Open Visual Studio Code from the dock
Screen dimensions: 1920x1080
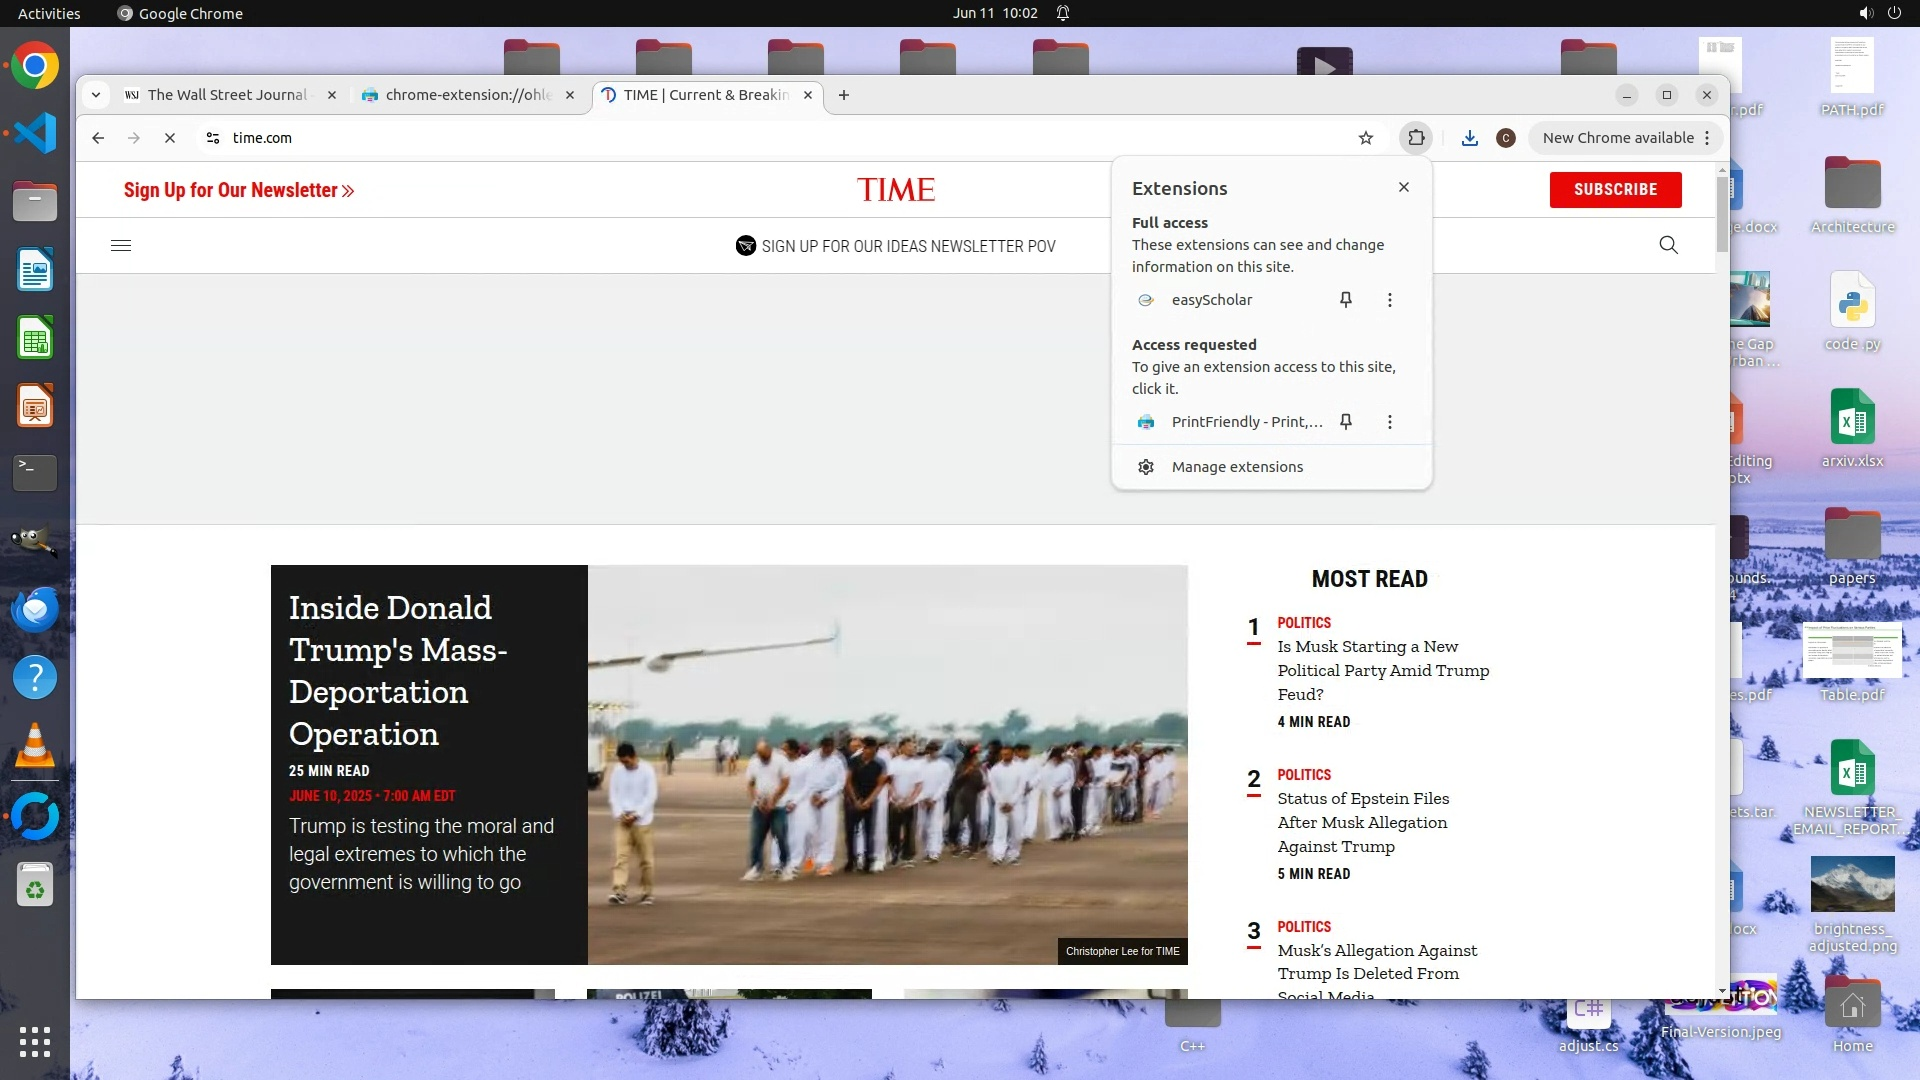click(x=35, y=133)
